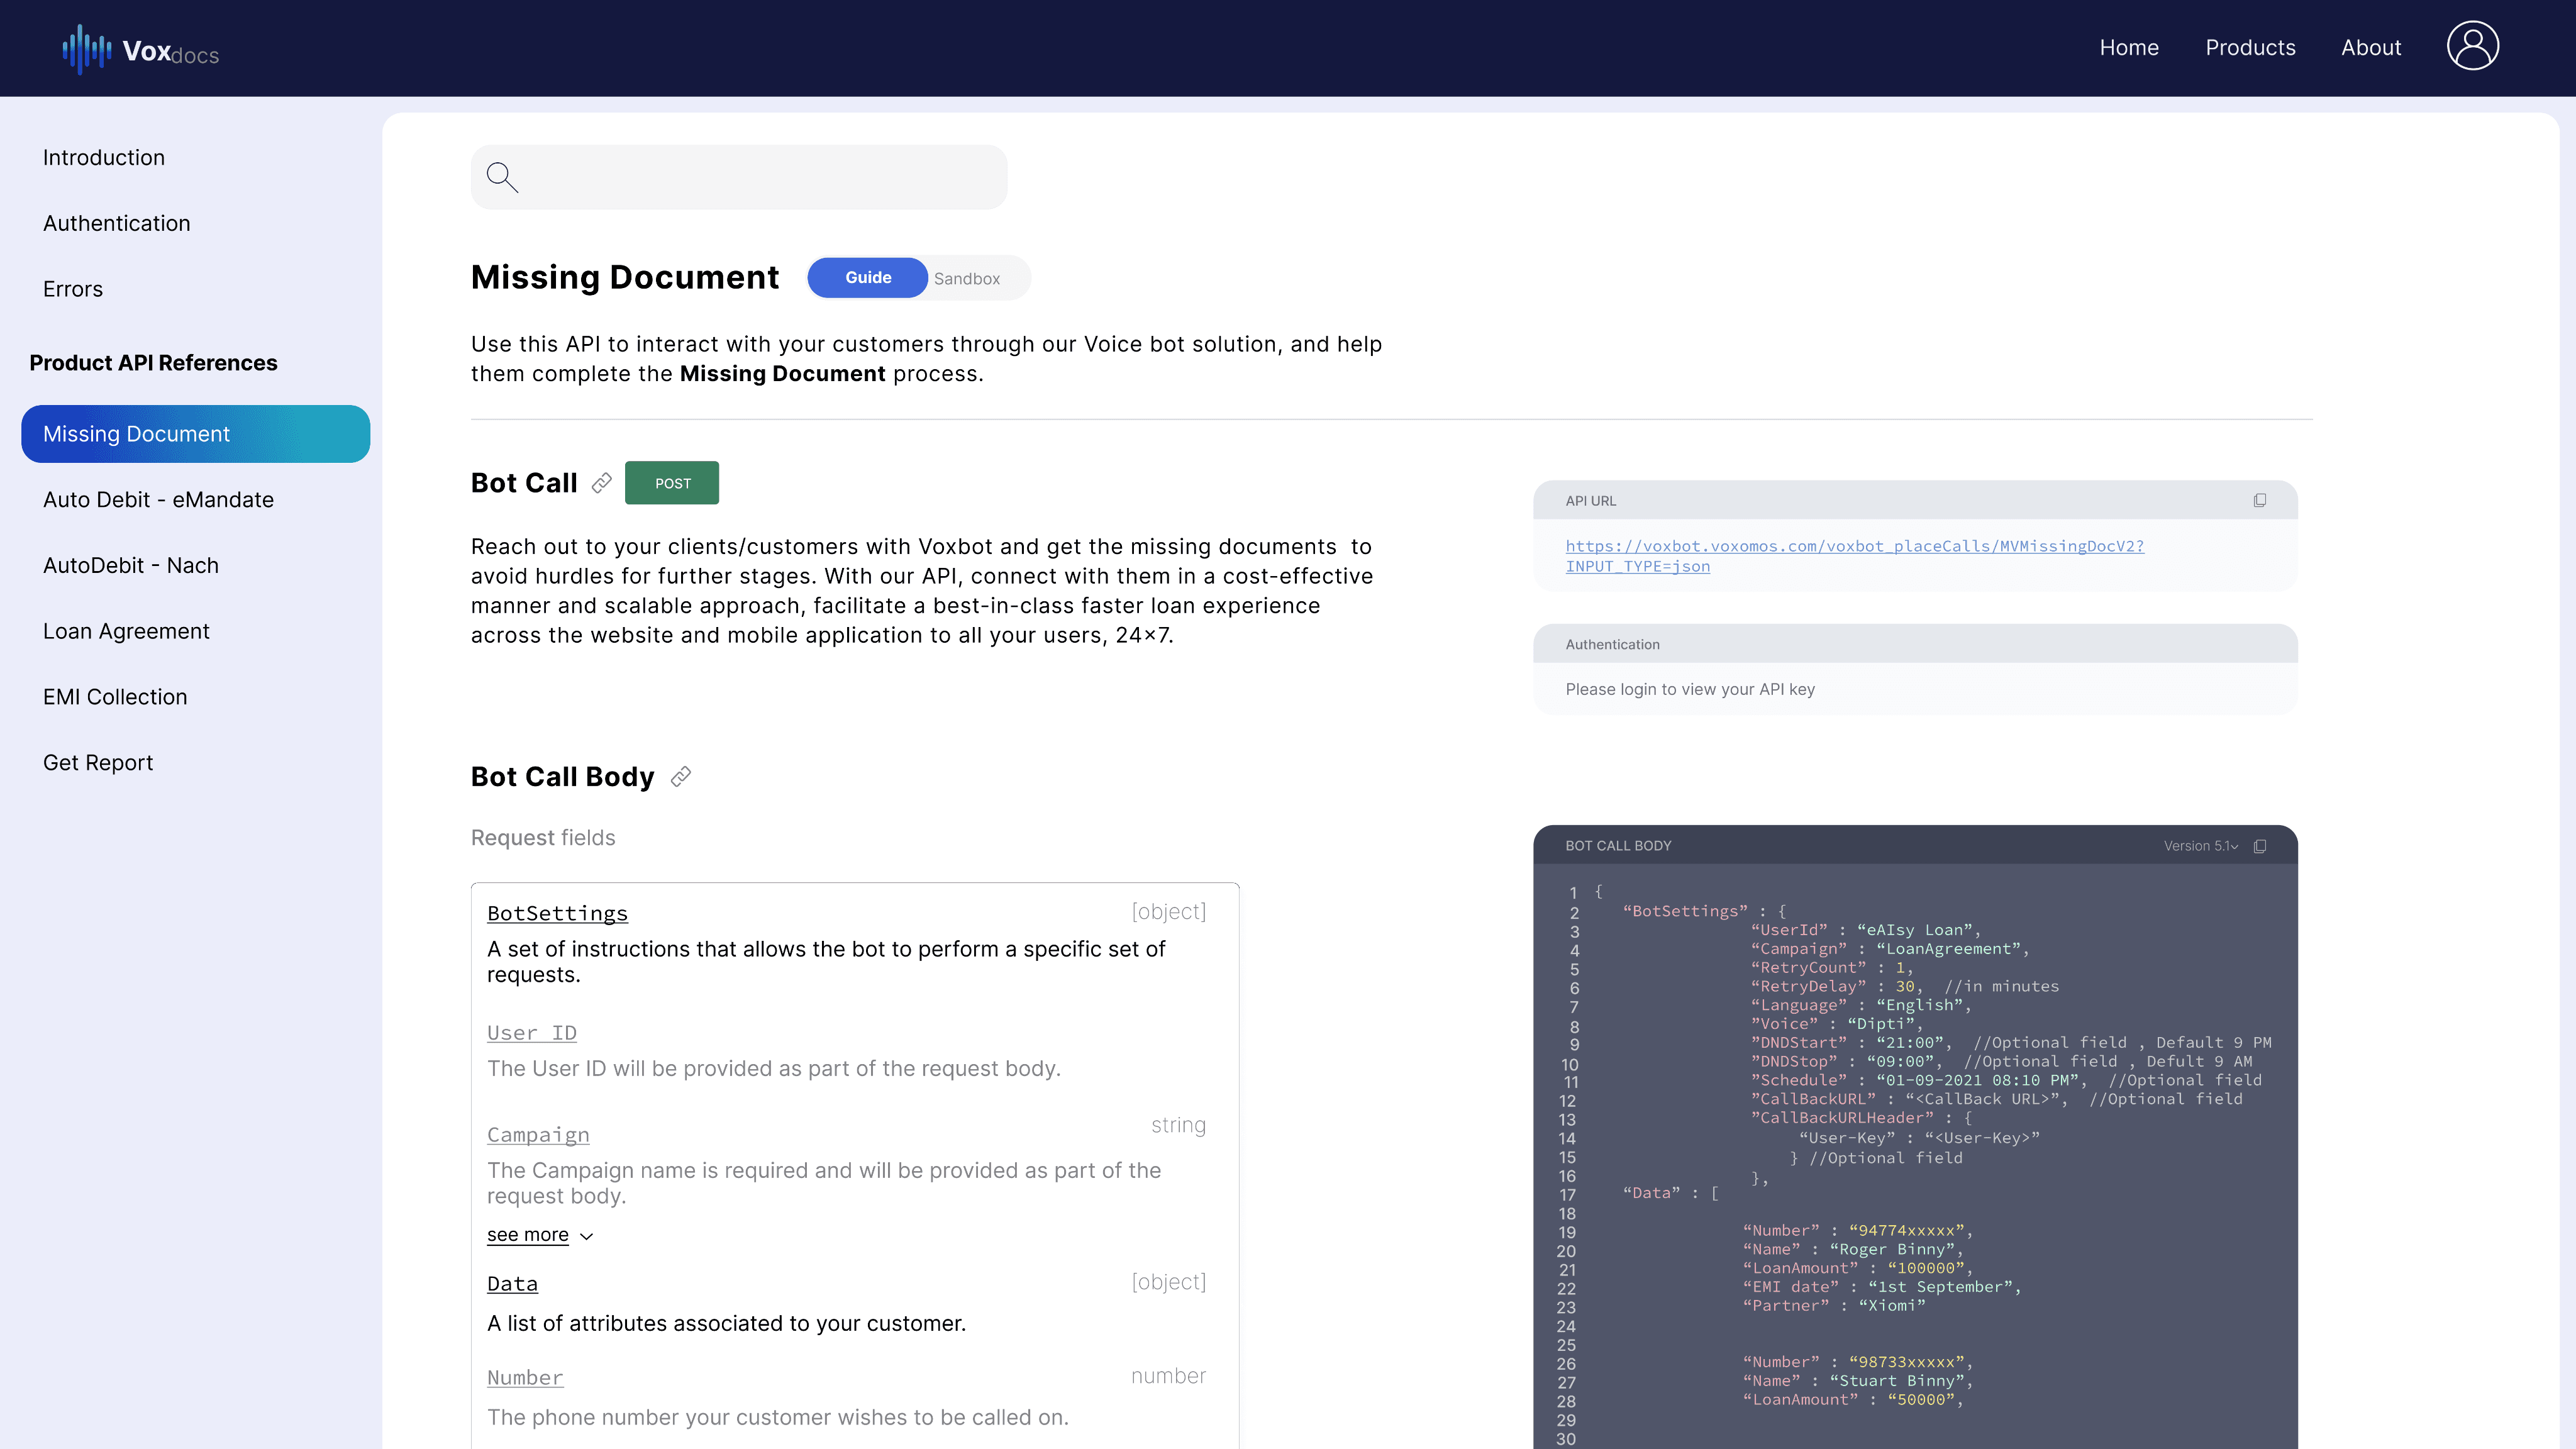Copy anchor link next to Bot Call heading
The height and width of the screenshot is (1449, 2576).
click(x=601, y=484)
